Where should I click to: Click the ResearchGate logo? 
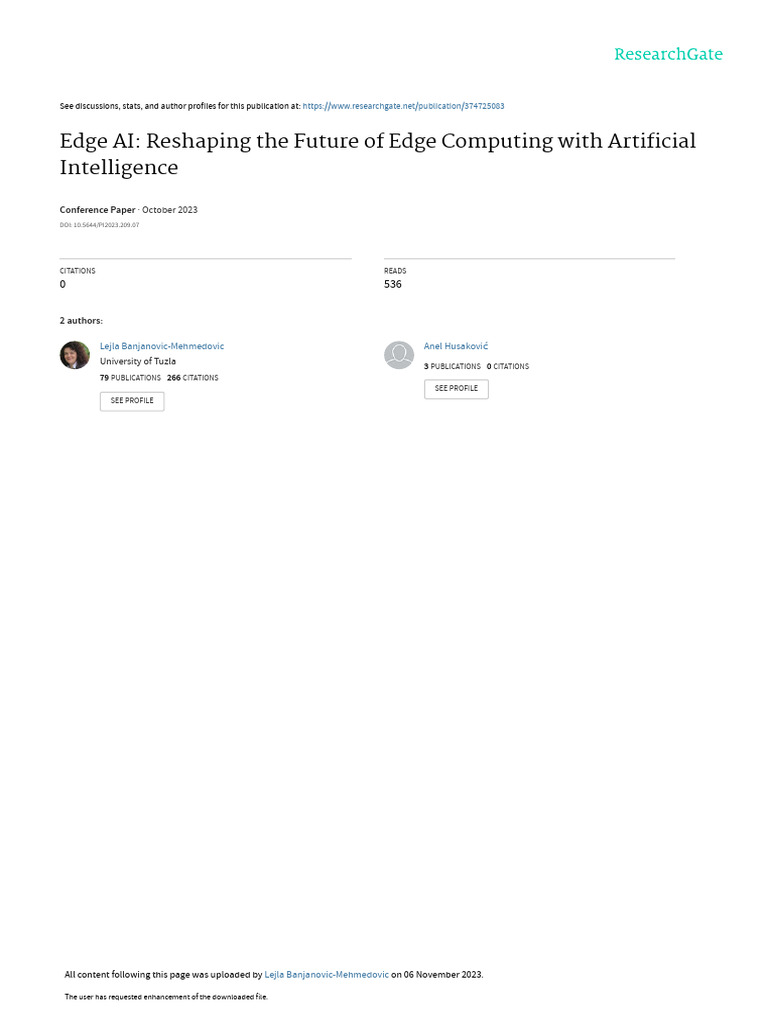(x=668, y=55)
